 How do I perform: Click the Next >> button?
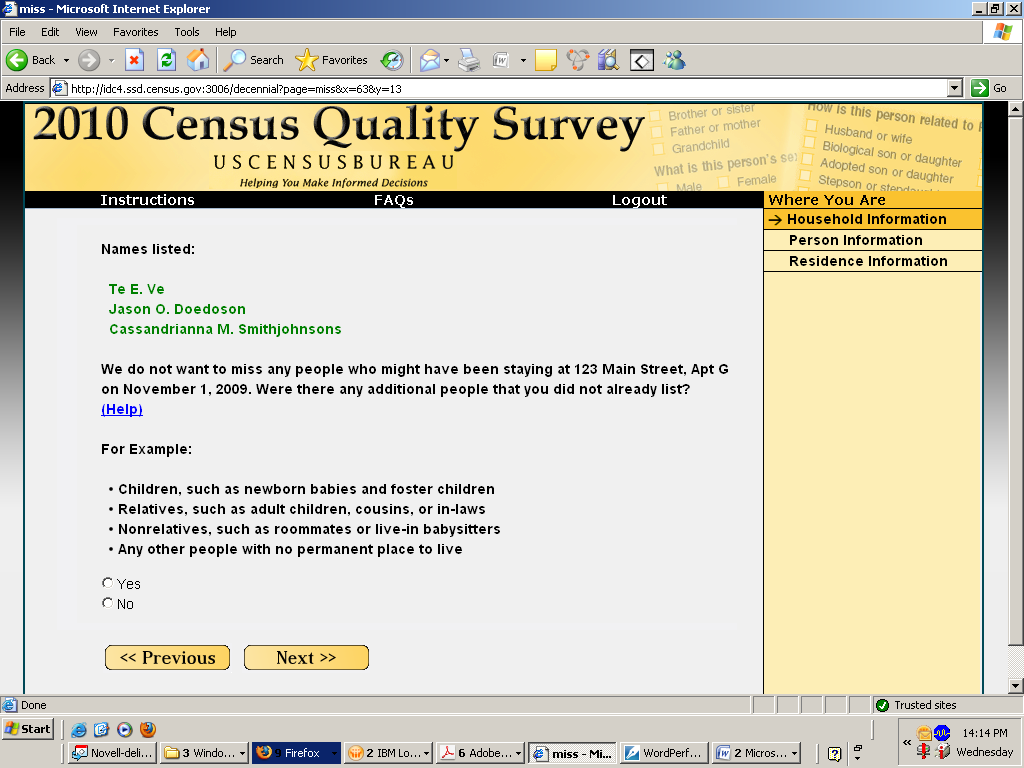[x=306, y=657]
